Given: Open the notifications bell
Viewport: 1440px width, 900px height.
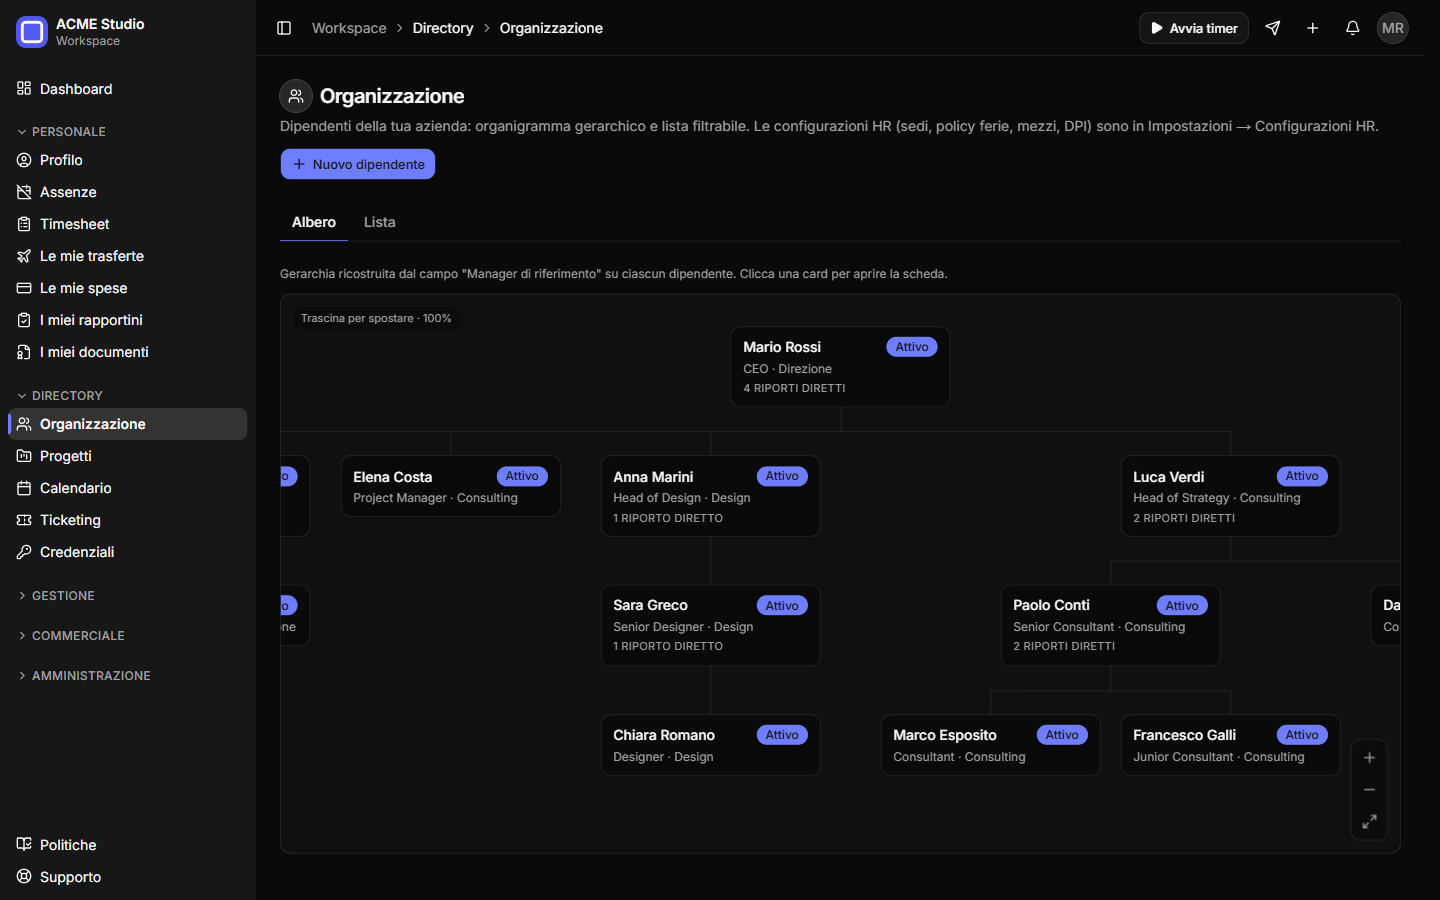Looking at the screenshot, I should [1352, 28].
